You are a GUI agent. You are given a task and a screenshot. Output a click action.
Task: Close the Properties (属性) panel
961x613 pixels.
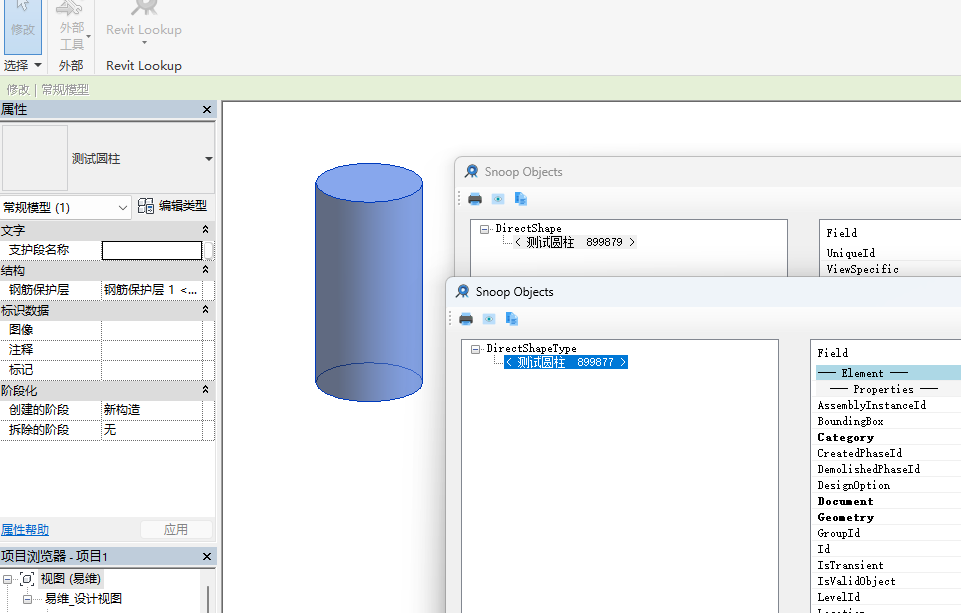(207, 110)
